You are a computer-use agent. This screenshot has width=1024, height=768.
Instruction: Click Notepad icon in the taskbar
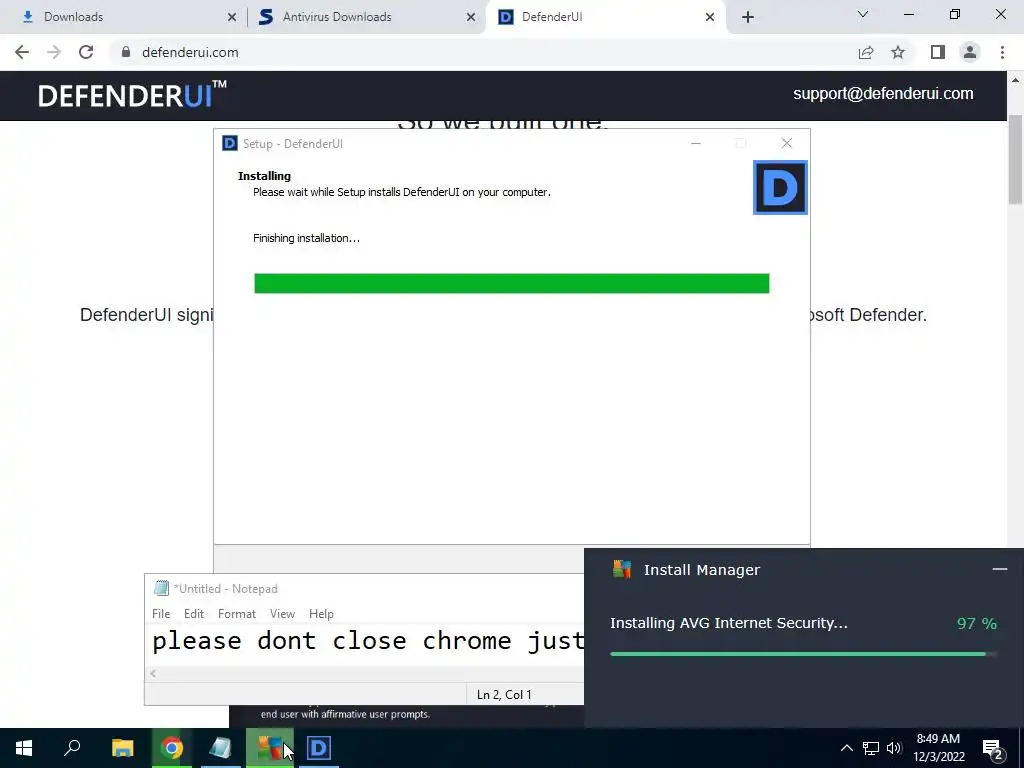click(x=221, y=748)
